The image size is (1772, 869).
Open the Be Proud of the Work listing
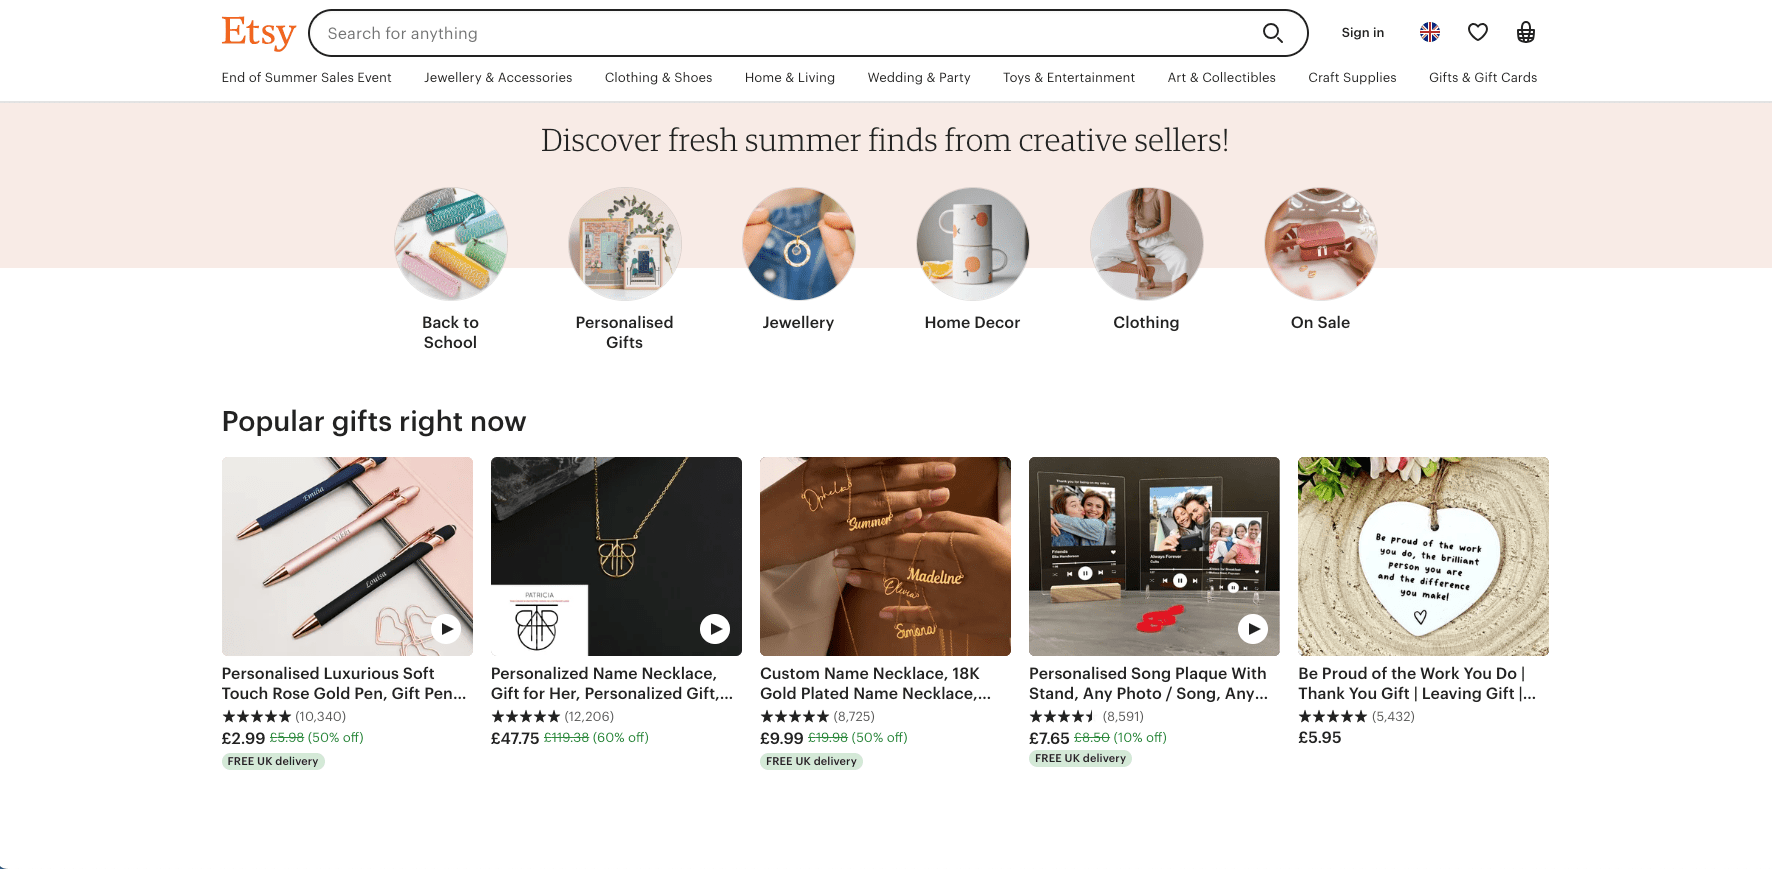point(1422,556)
